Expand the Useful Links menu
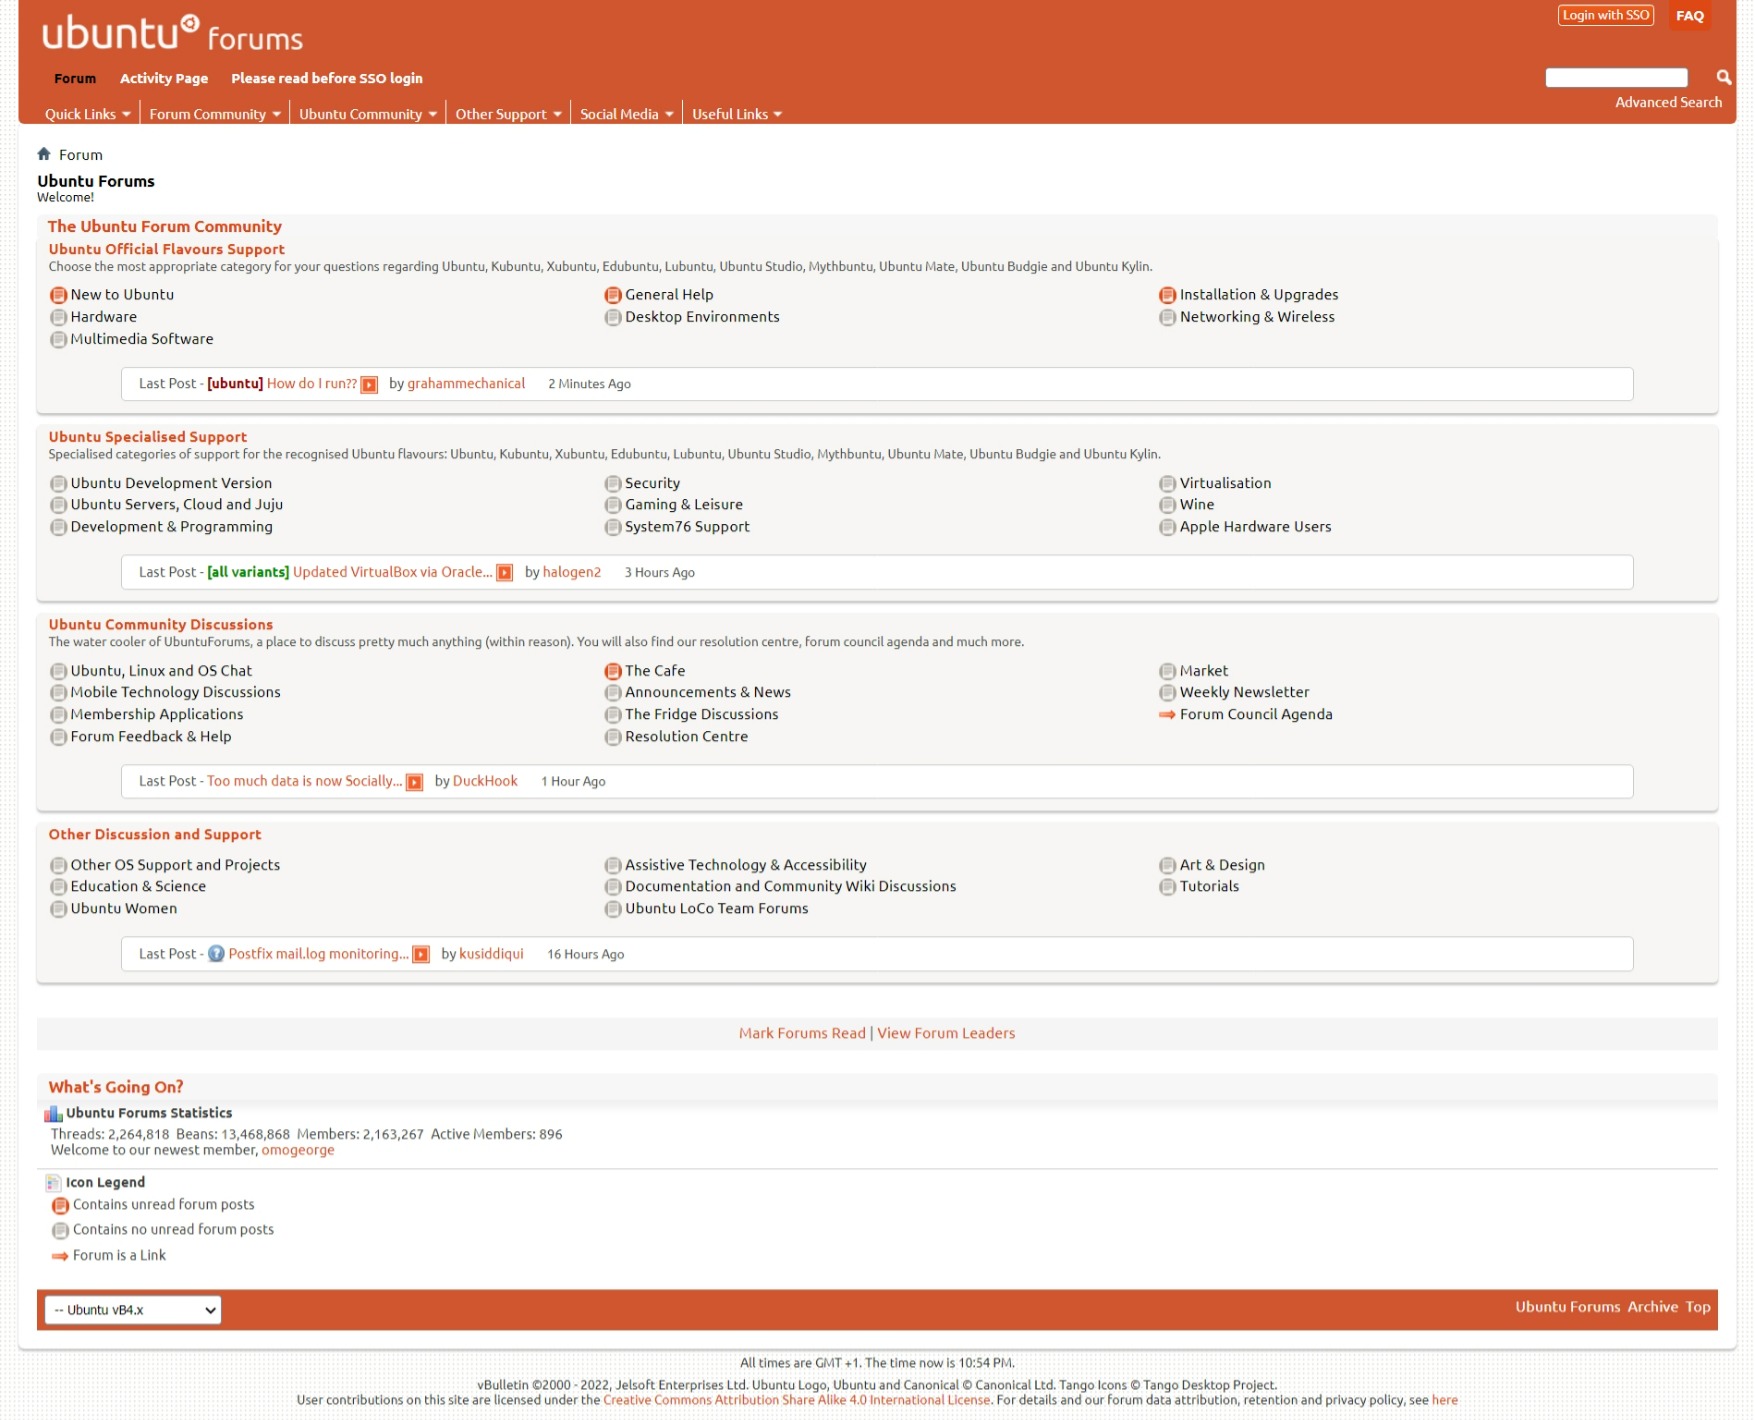 point(736,114)
